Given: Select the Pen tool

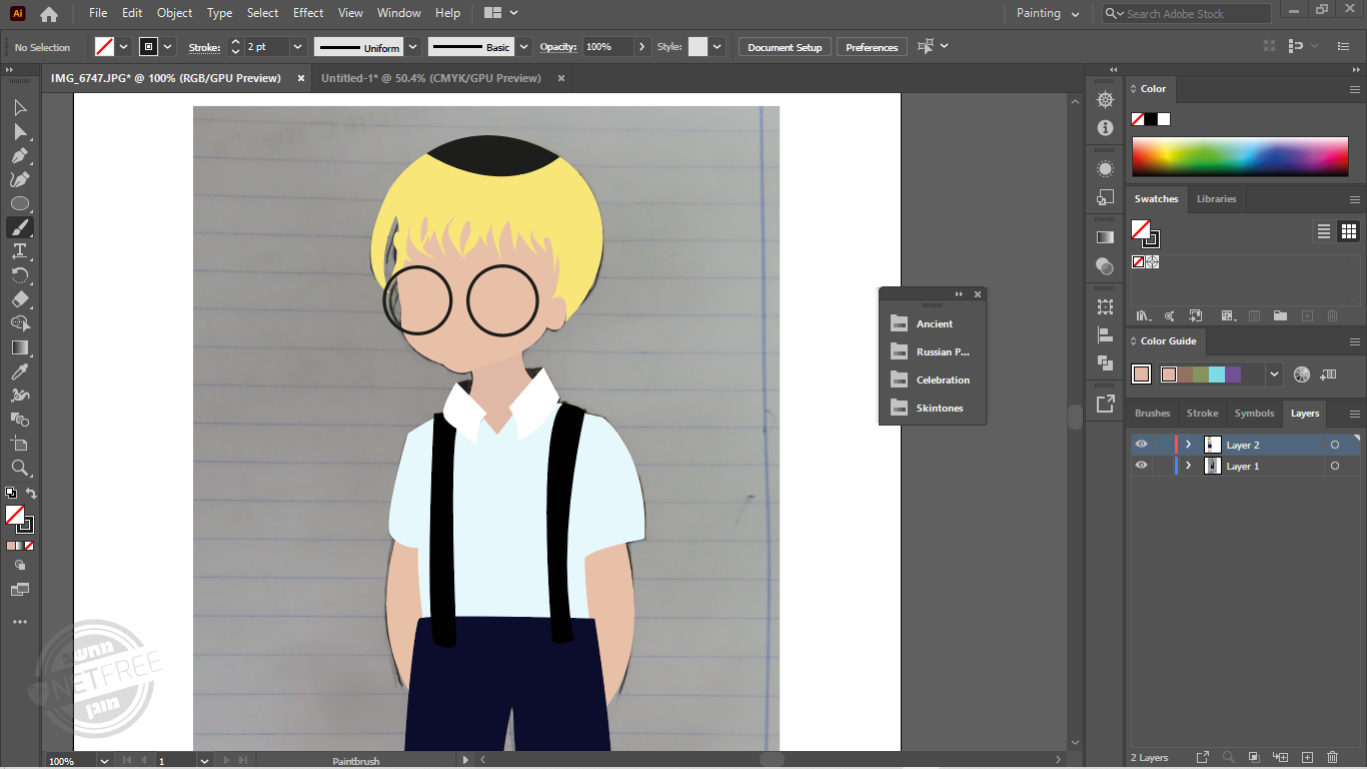Looking at the screenshot, I should (19, 155).
